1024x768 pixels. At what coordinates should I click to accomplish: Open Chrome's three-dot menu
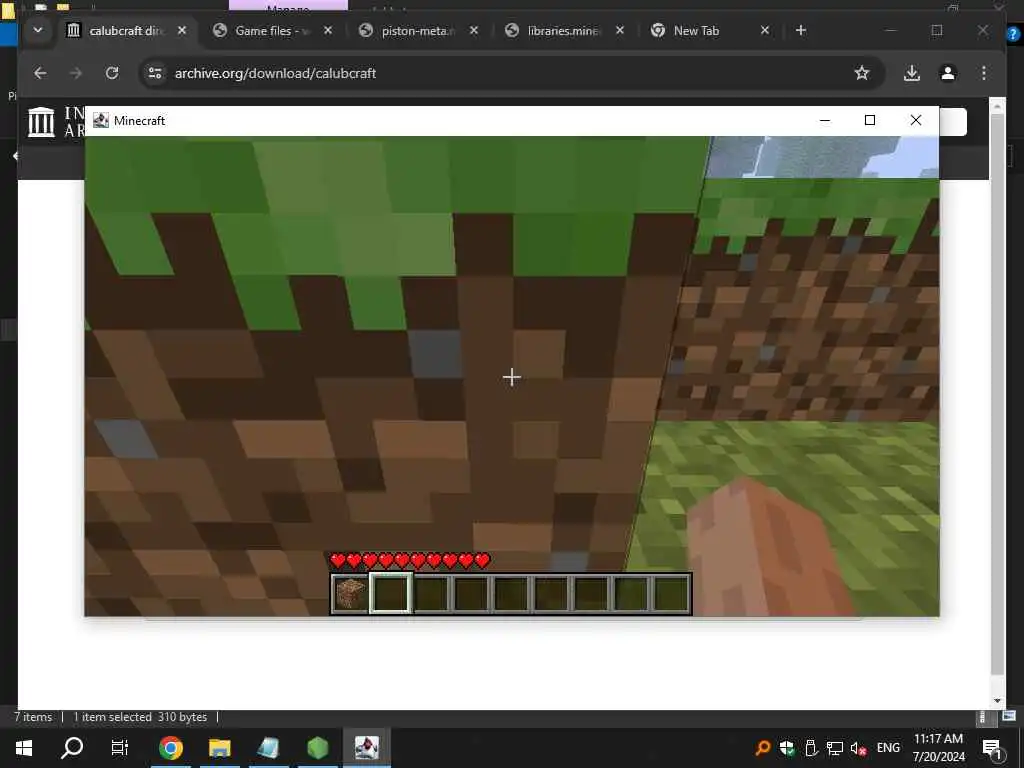pyautogui.click(x=984, y=73)
